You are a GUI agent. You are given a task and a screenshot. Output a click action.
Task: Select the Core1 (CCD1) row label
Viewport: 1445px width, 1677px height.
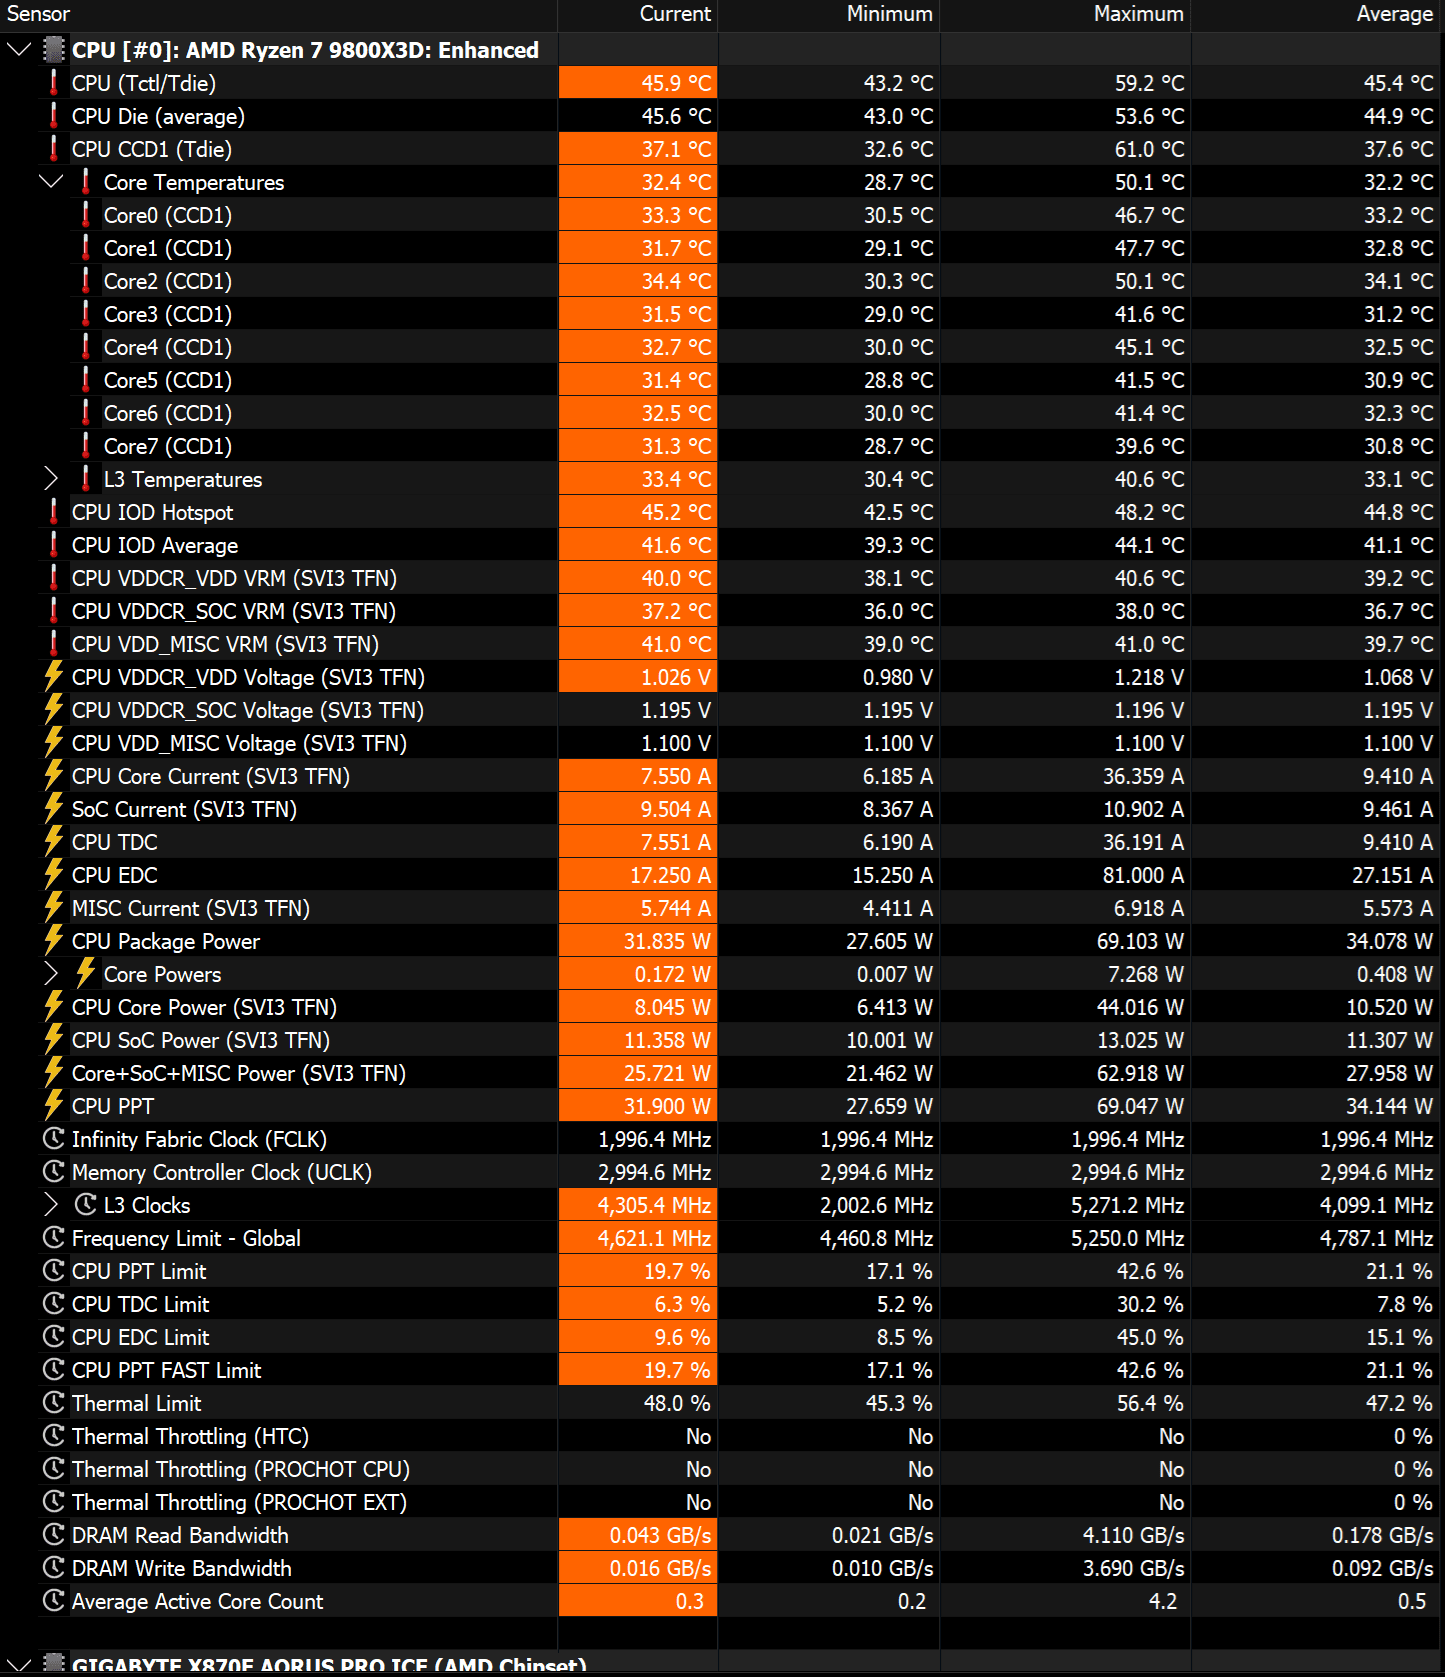point(168,248)
